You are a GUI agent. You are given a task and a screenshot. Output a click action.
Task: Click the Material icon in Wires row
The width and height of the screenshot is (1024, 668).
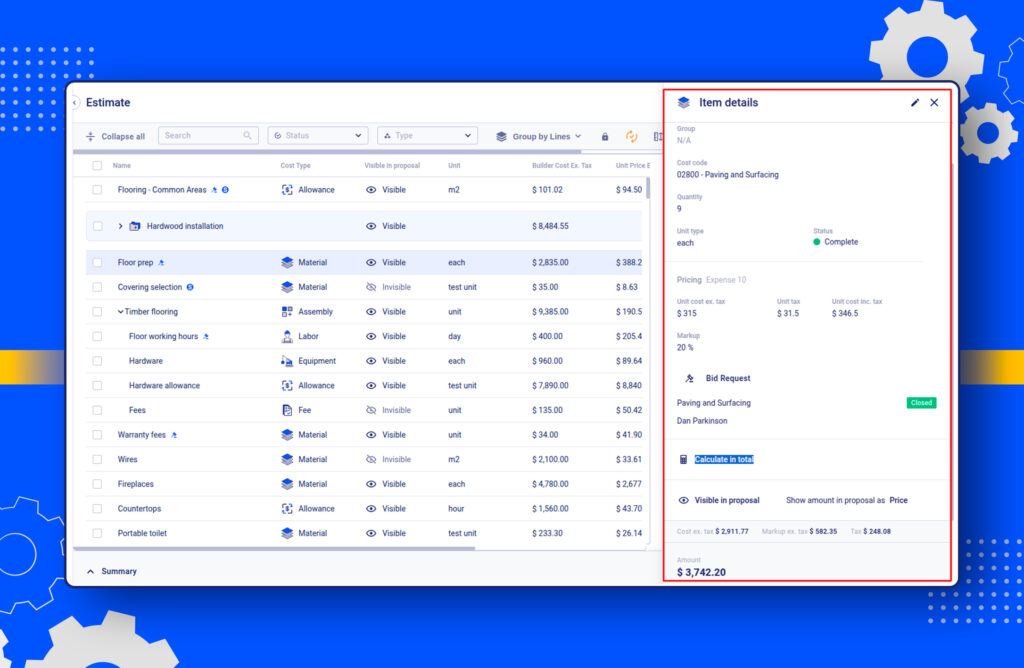click(287, 460)
